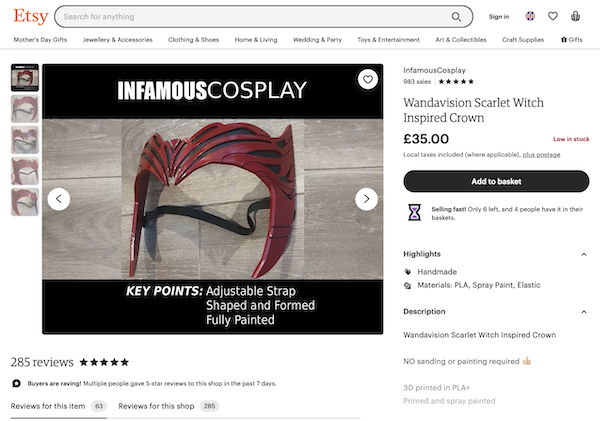
Task: Favourite this crown using heart on image
Action: (x=367, y=80)
